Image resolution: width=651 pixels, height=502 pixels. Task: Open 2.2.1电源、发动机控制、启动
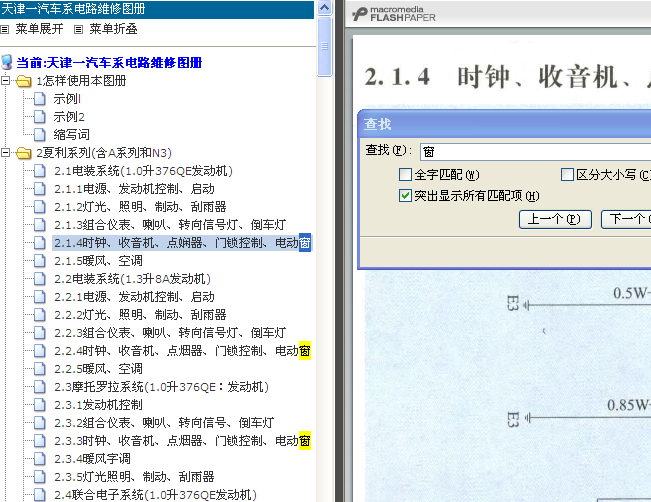click(x=134, y=296)
